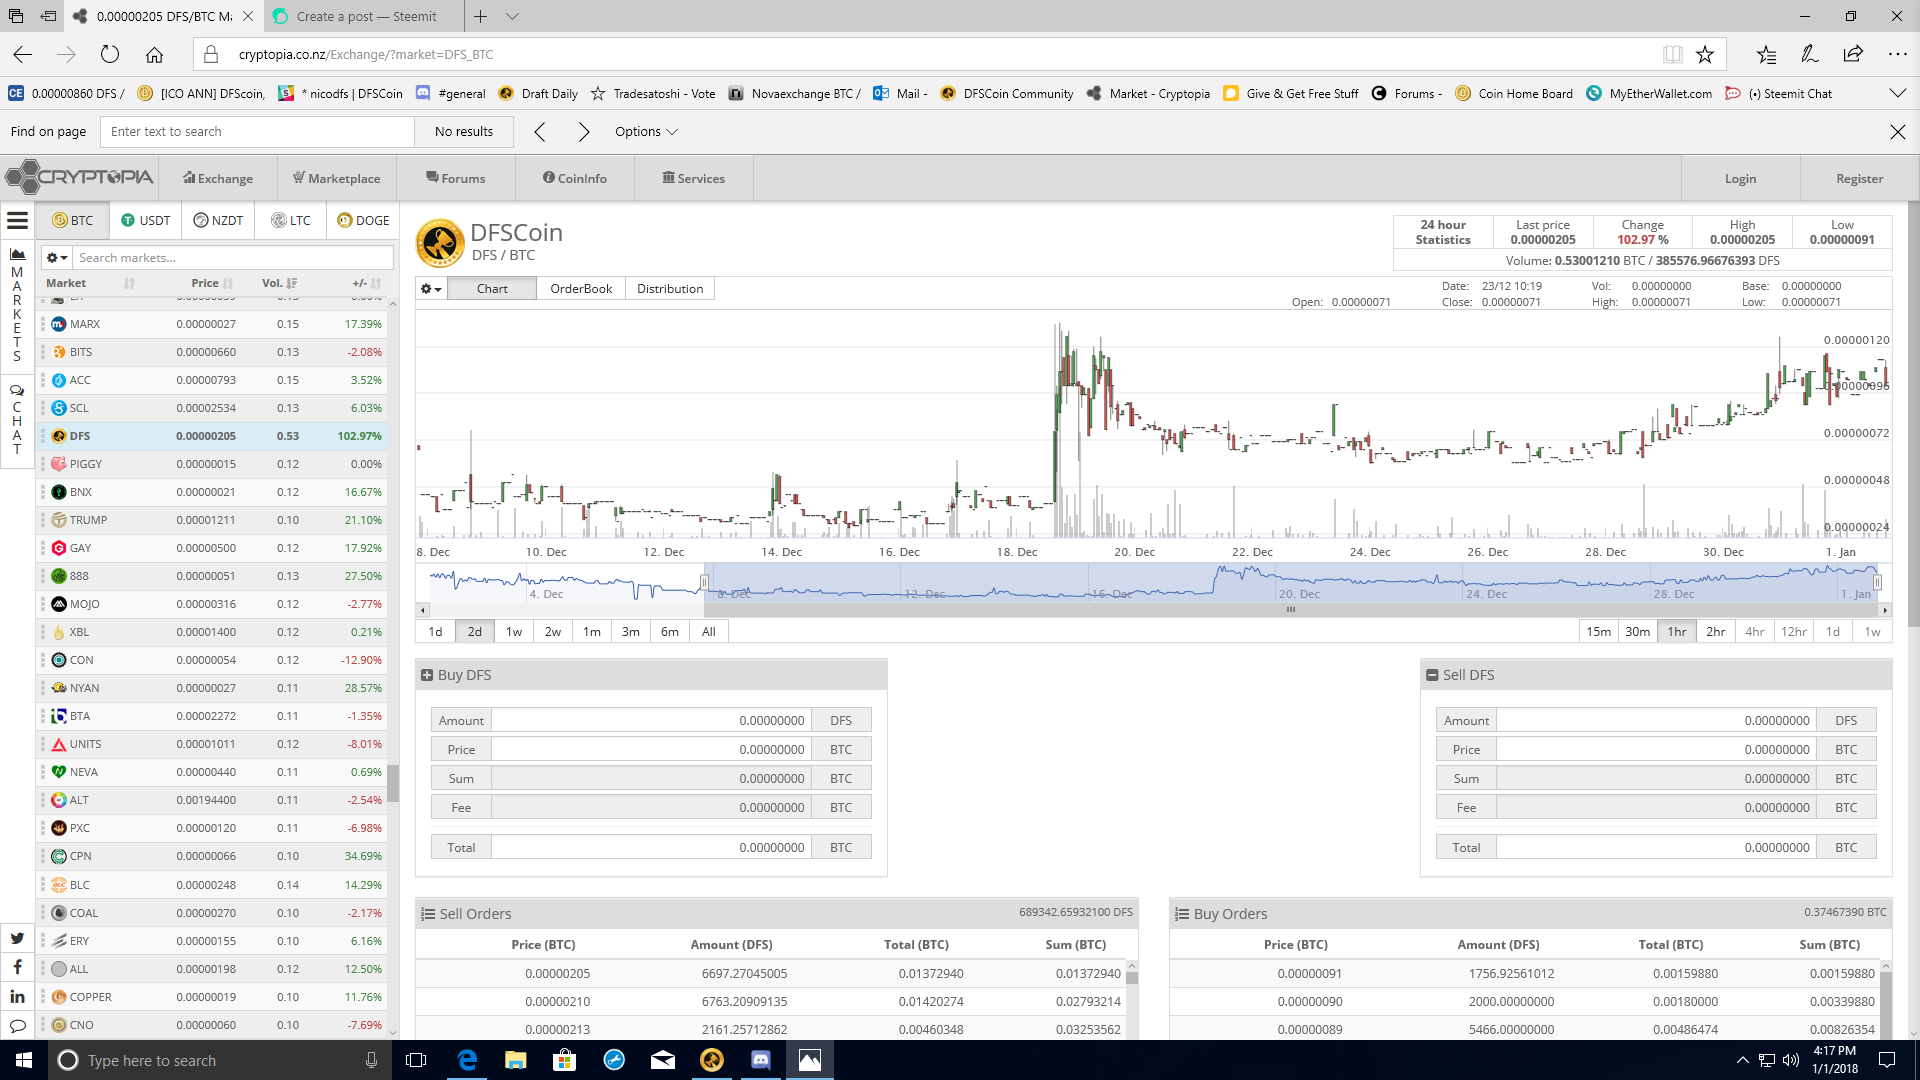Open the Chat bubble icon in the sidebar
The width and height of the screenshot is (1920, 1080).
click(17, 391)
